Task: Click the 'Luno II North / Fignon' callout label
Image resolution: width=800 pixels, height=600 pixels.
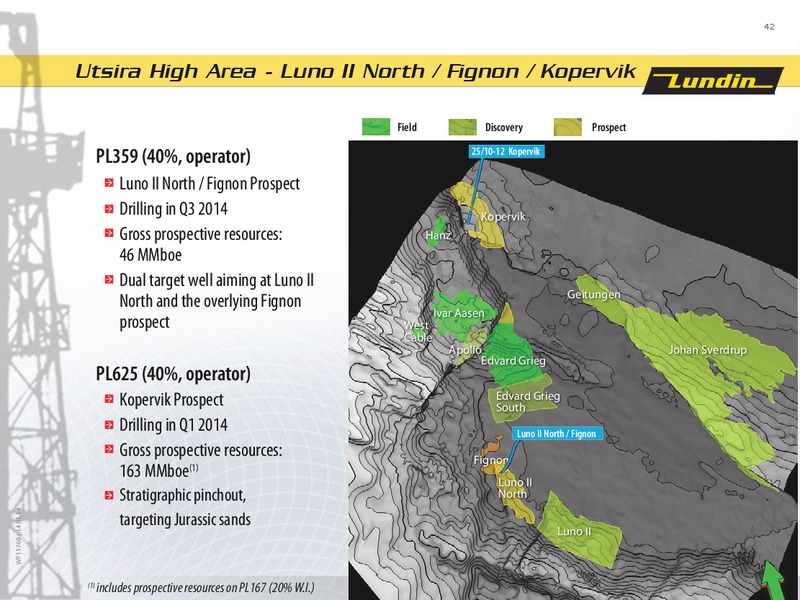Action: 557,434
